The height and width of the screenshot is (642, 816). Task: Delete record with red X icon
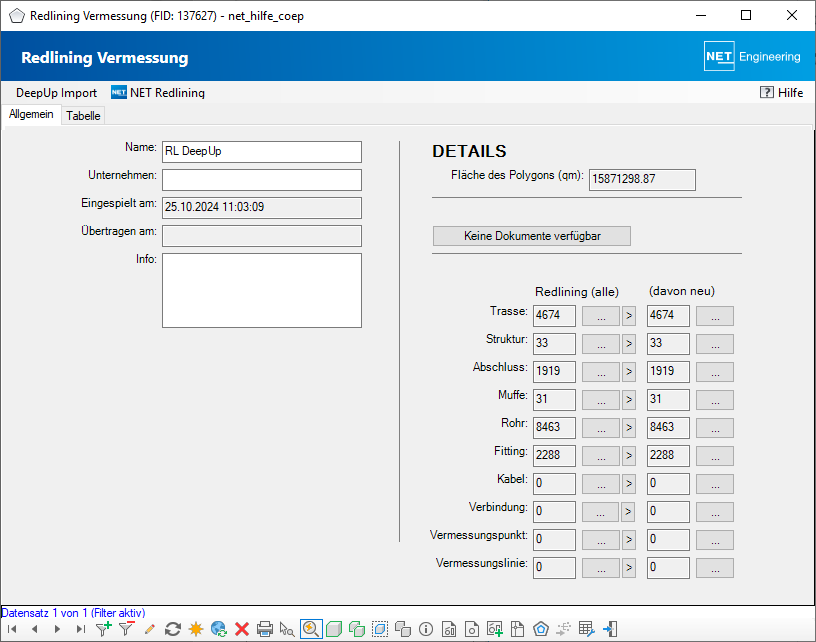point(241,629)
